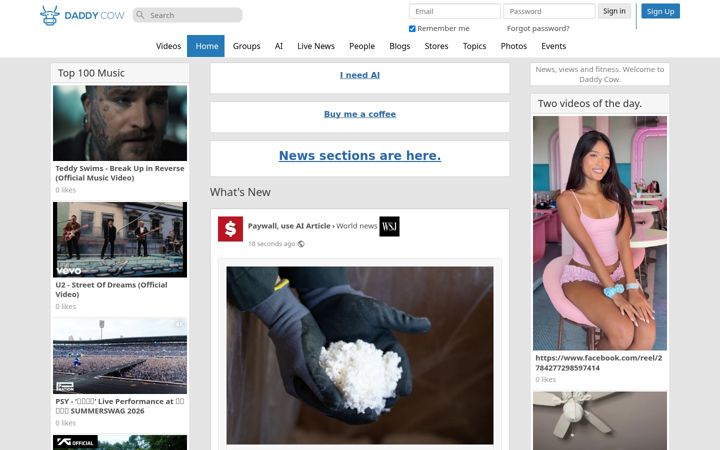720x450 pixels.
Task: Focus the Email input field
Action: [455, 11]
